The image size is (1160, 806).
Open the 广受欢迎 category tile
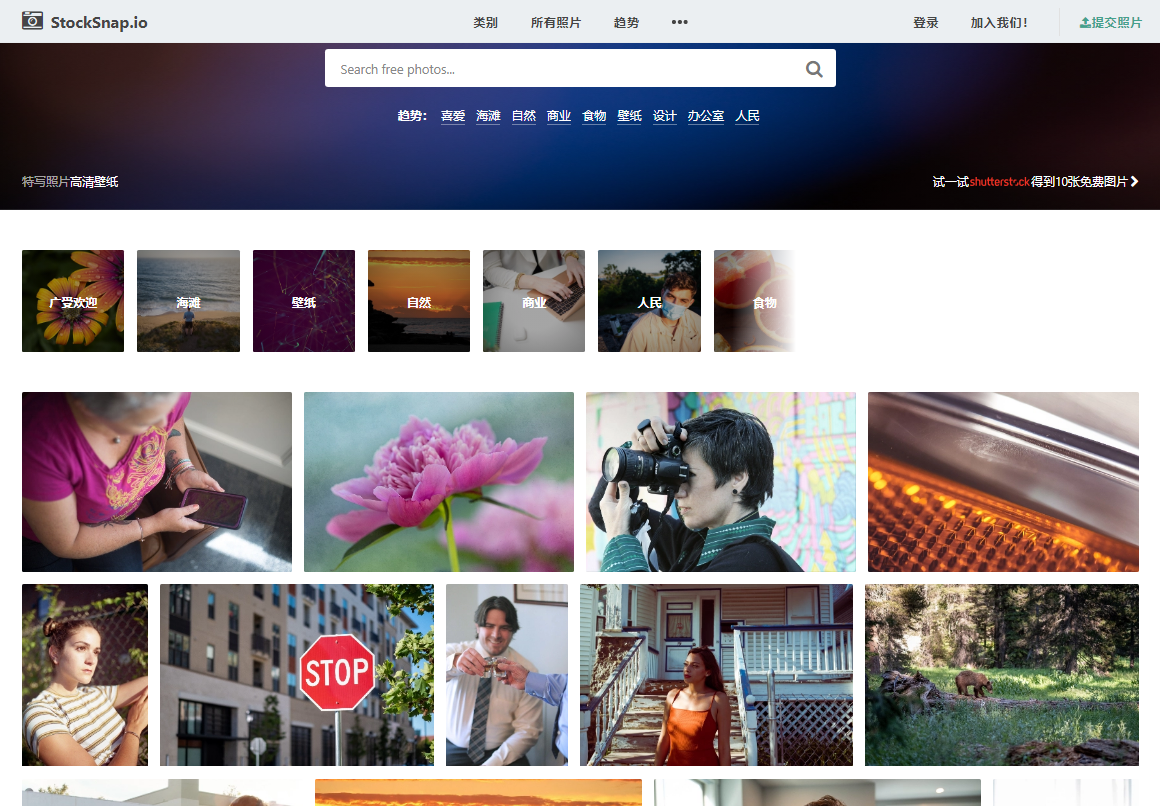(73, 301)
